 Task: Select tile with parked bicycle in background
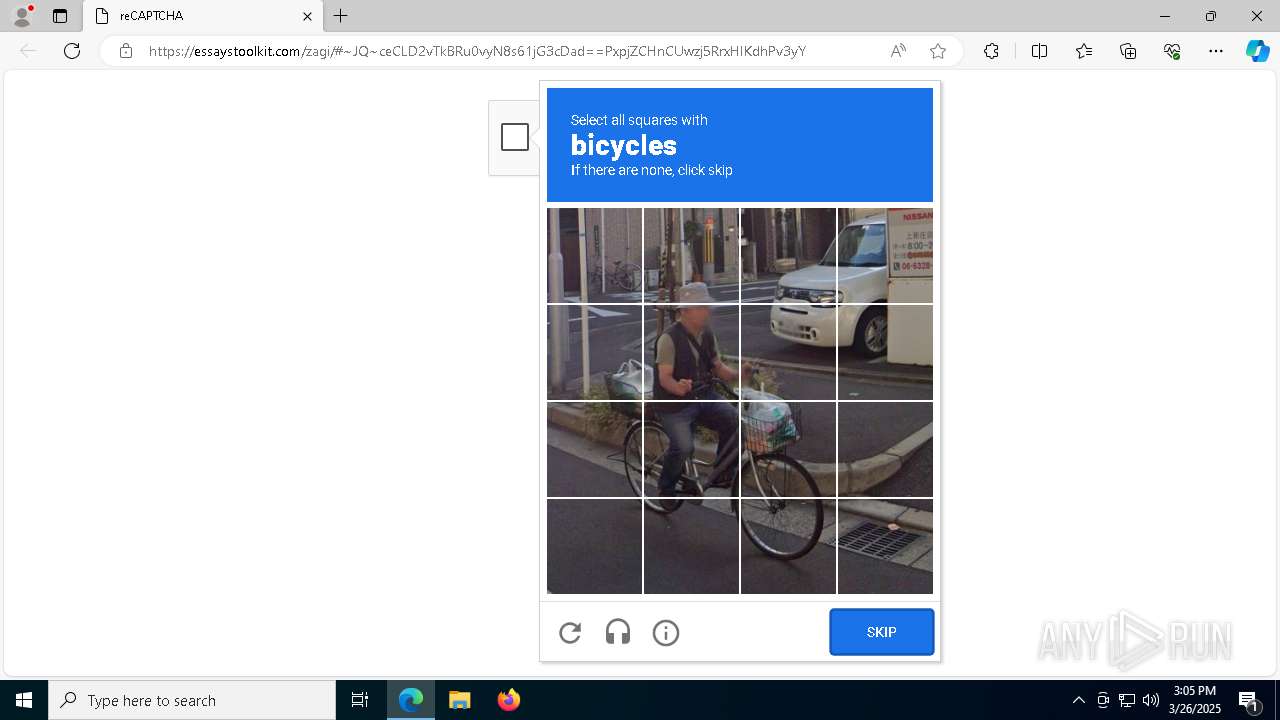click(594, 255)
